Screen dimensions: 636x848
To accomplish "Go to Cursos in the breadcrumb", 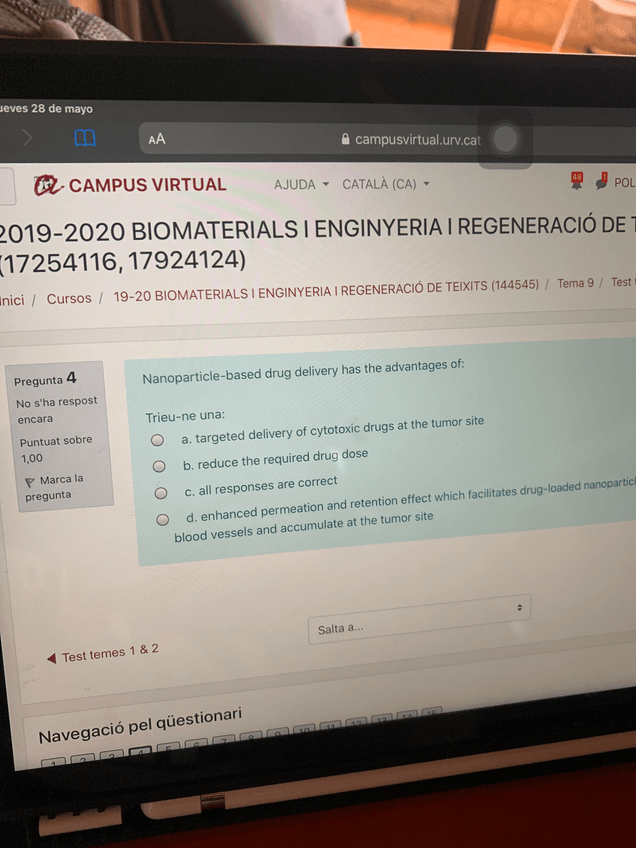I will coord(69,299).
